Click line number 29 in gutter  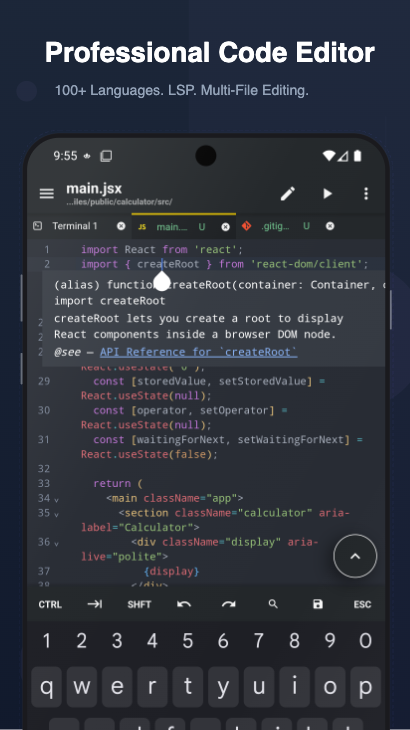[44, 381]
